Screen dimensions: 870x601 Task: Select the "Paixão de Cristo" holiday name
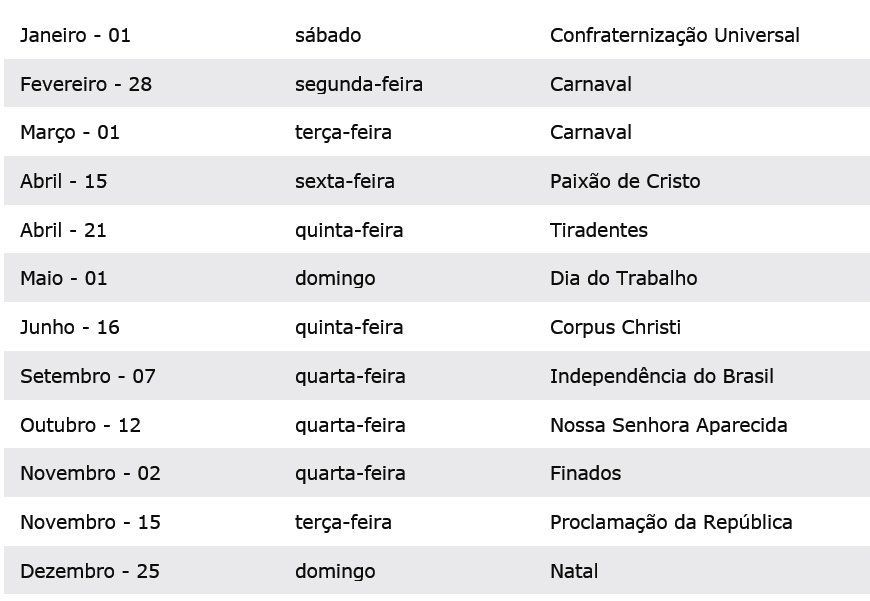click(x=625, y=181)
